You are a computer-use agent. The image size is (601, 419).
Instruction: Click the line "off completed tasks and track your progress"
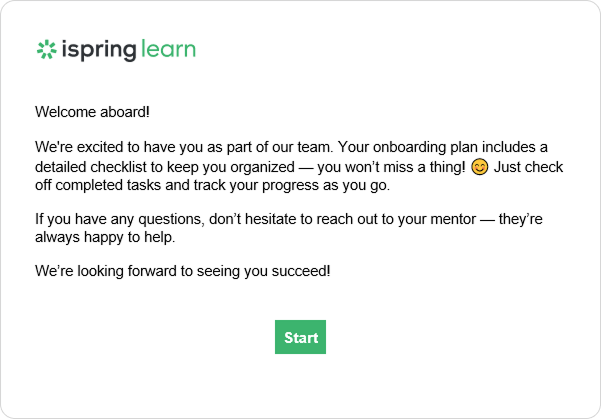212,185
